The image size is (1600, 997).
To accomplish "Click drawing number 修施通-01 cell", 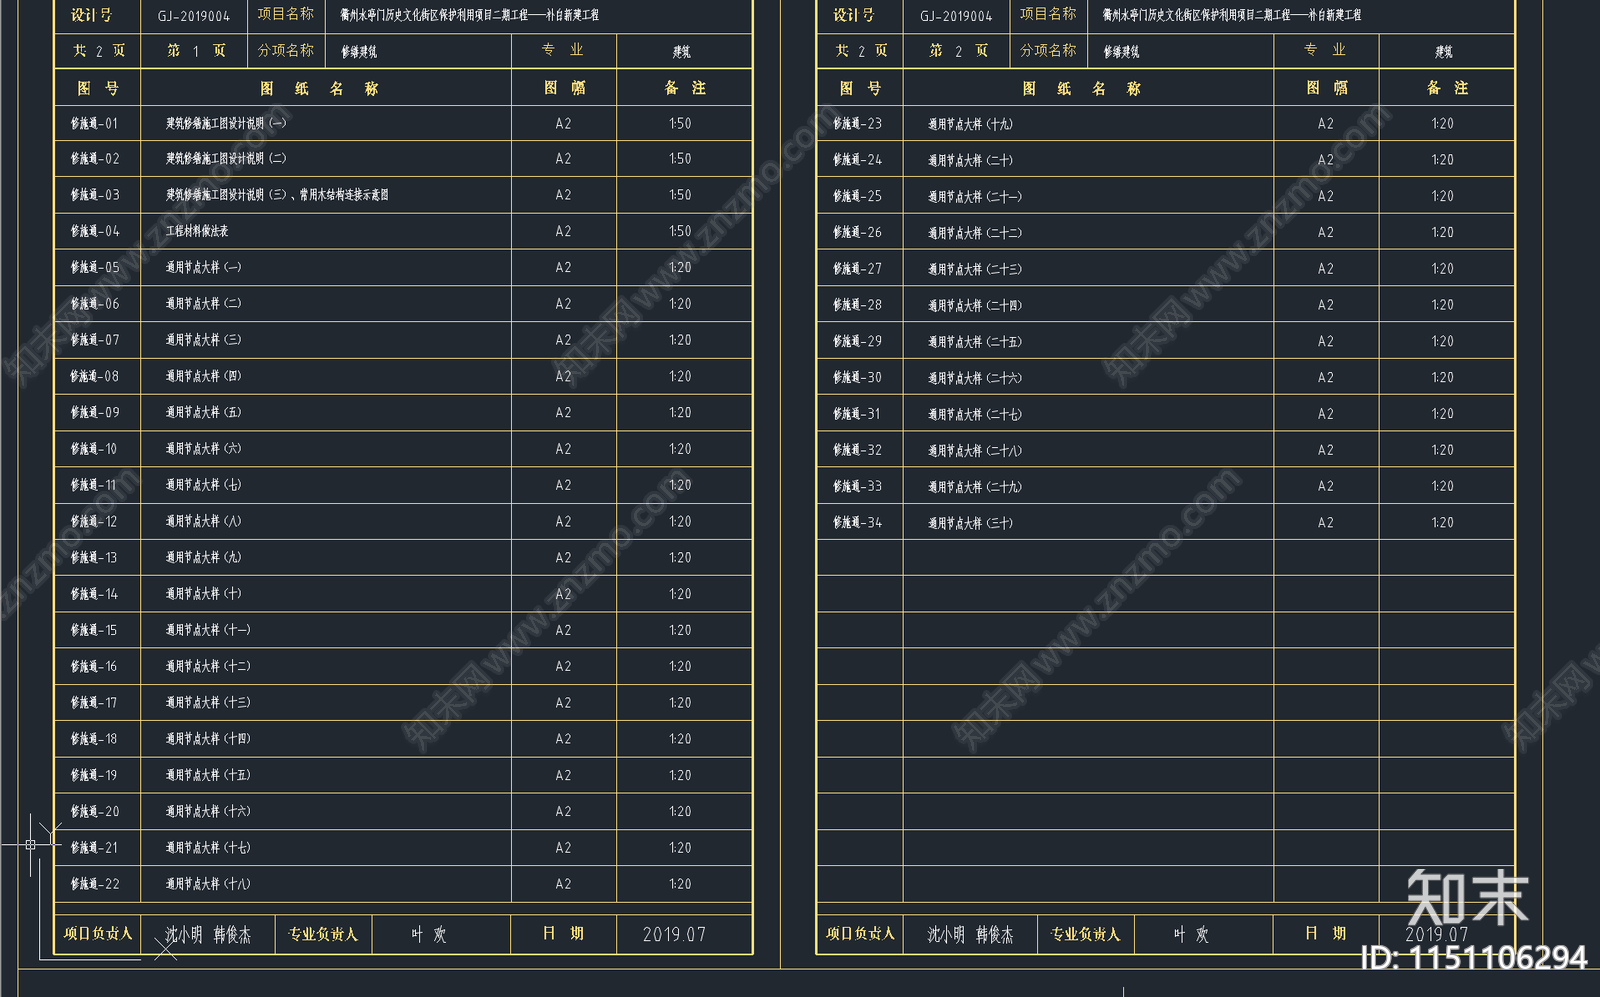I will (95, 124).
